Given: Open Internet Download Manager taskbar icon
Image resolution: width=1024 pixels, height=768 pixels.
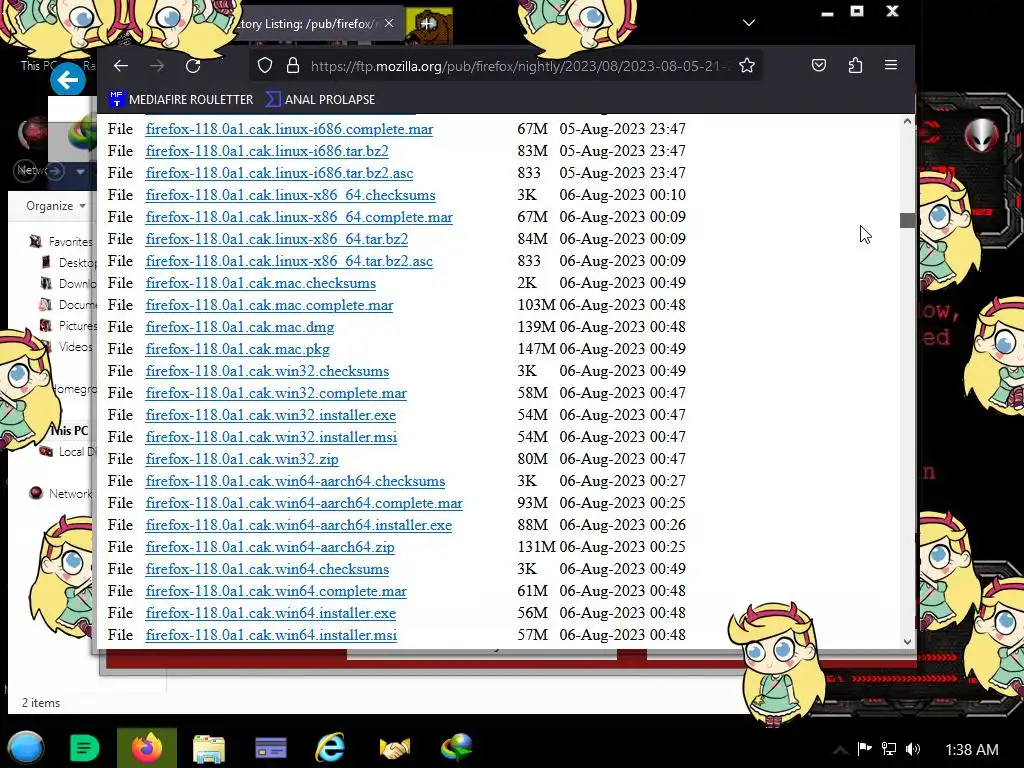Looking at the screenshot, I should [456, 748].
